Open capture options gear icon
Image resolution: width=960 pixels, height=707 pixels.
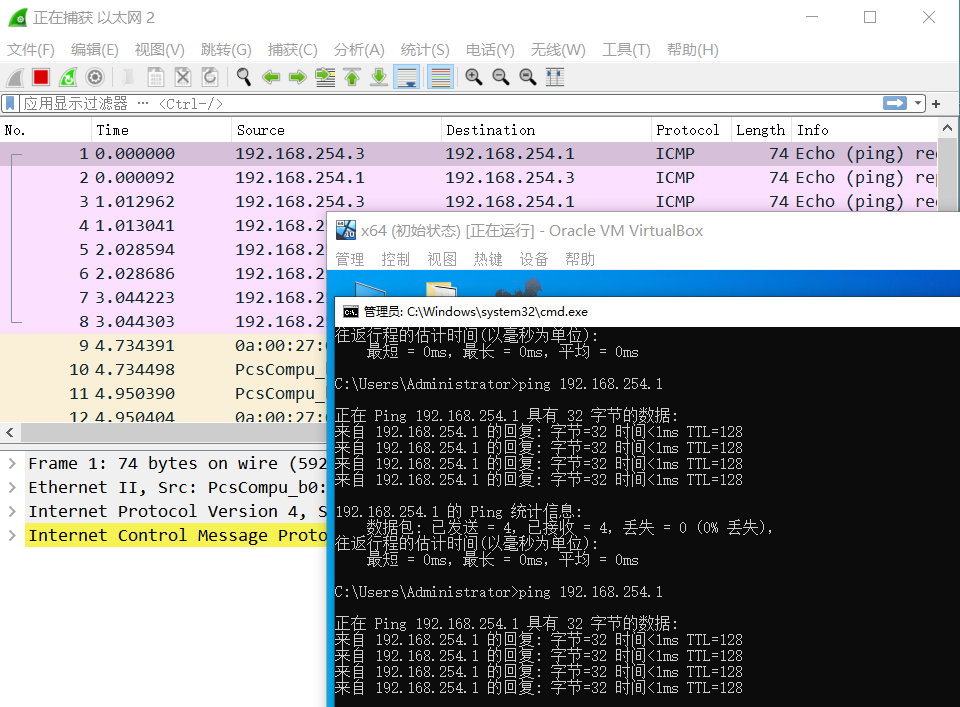pyautogui.click(x=95, y=77)
